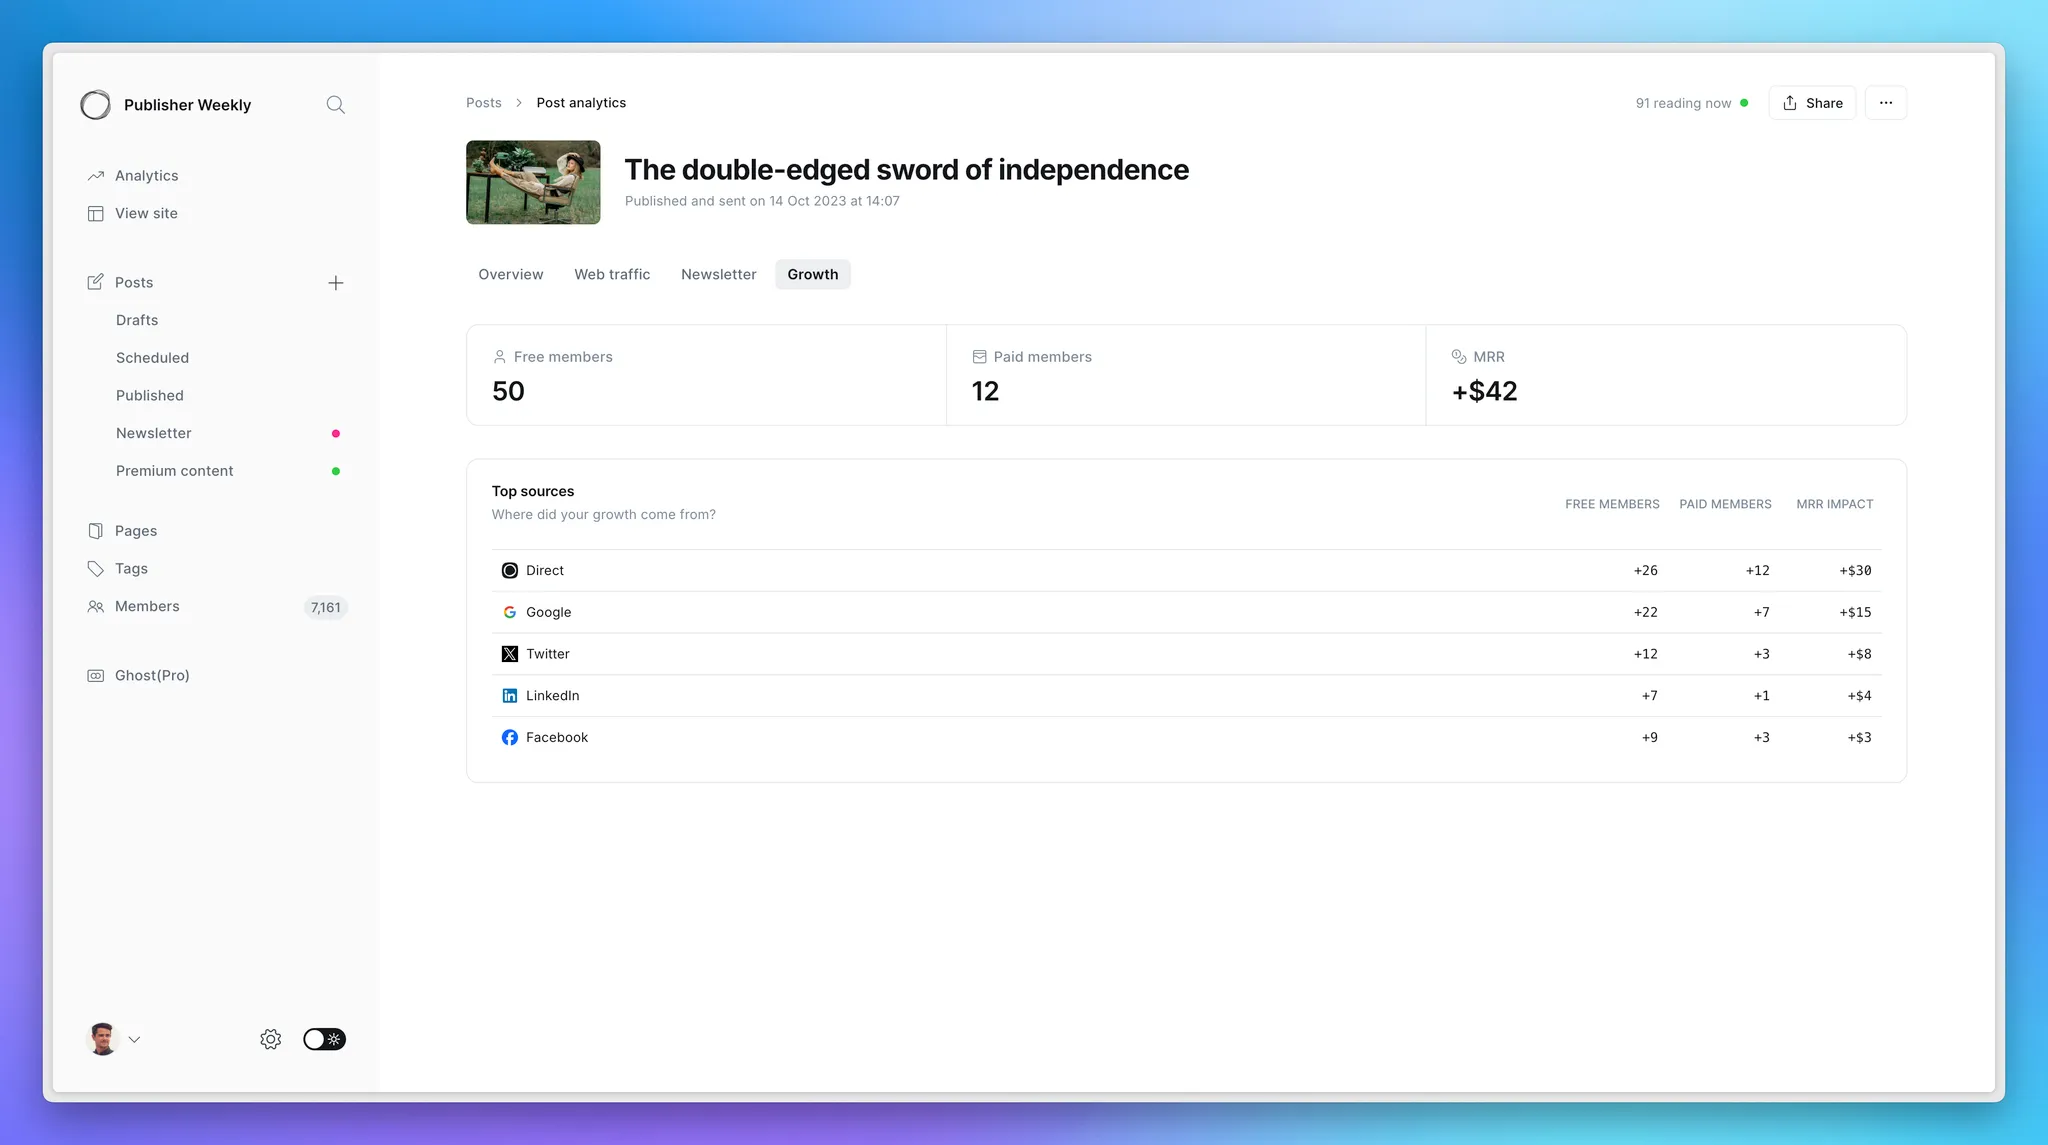Screen dimensions: 2048x1145
Task: Open the Premium content sidebar link
Action: point(174,471)
